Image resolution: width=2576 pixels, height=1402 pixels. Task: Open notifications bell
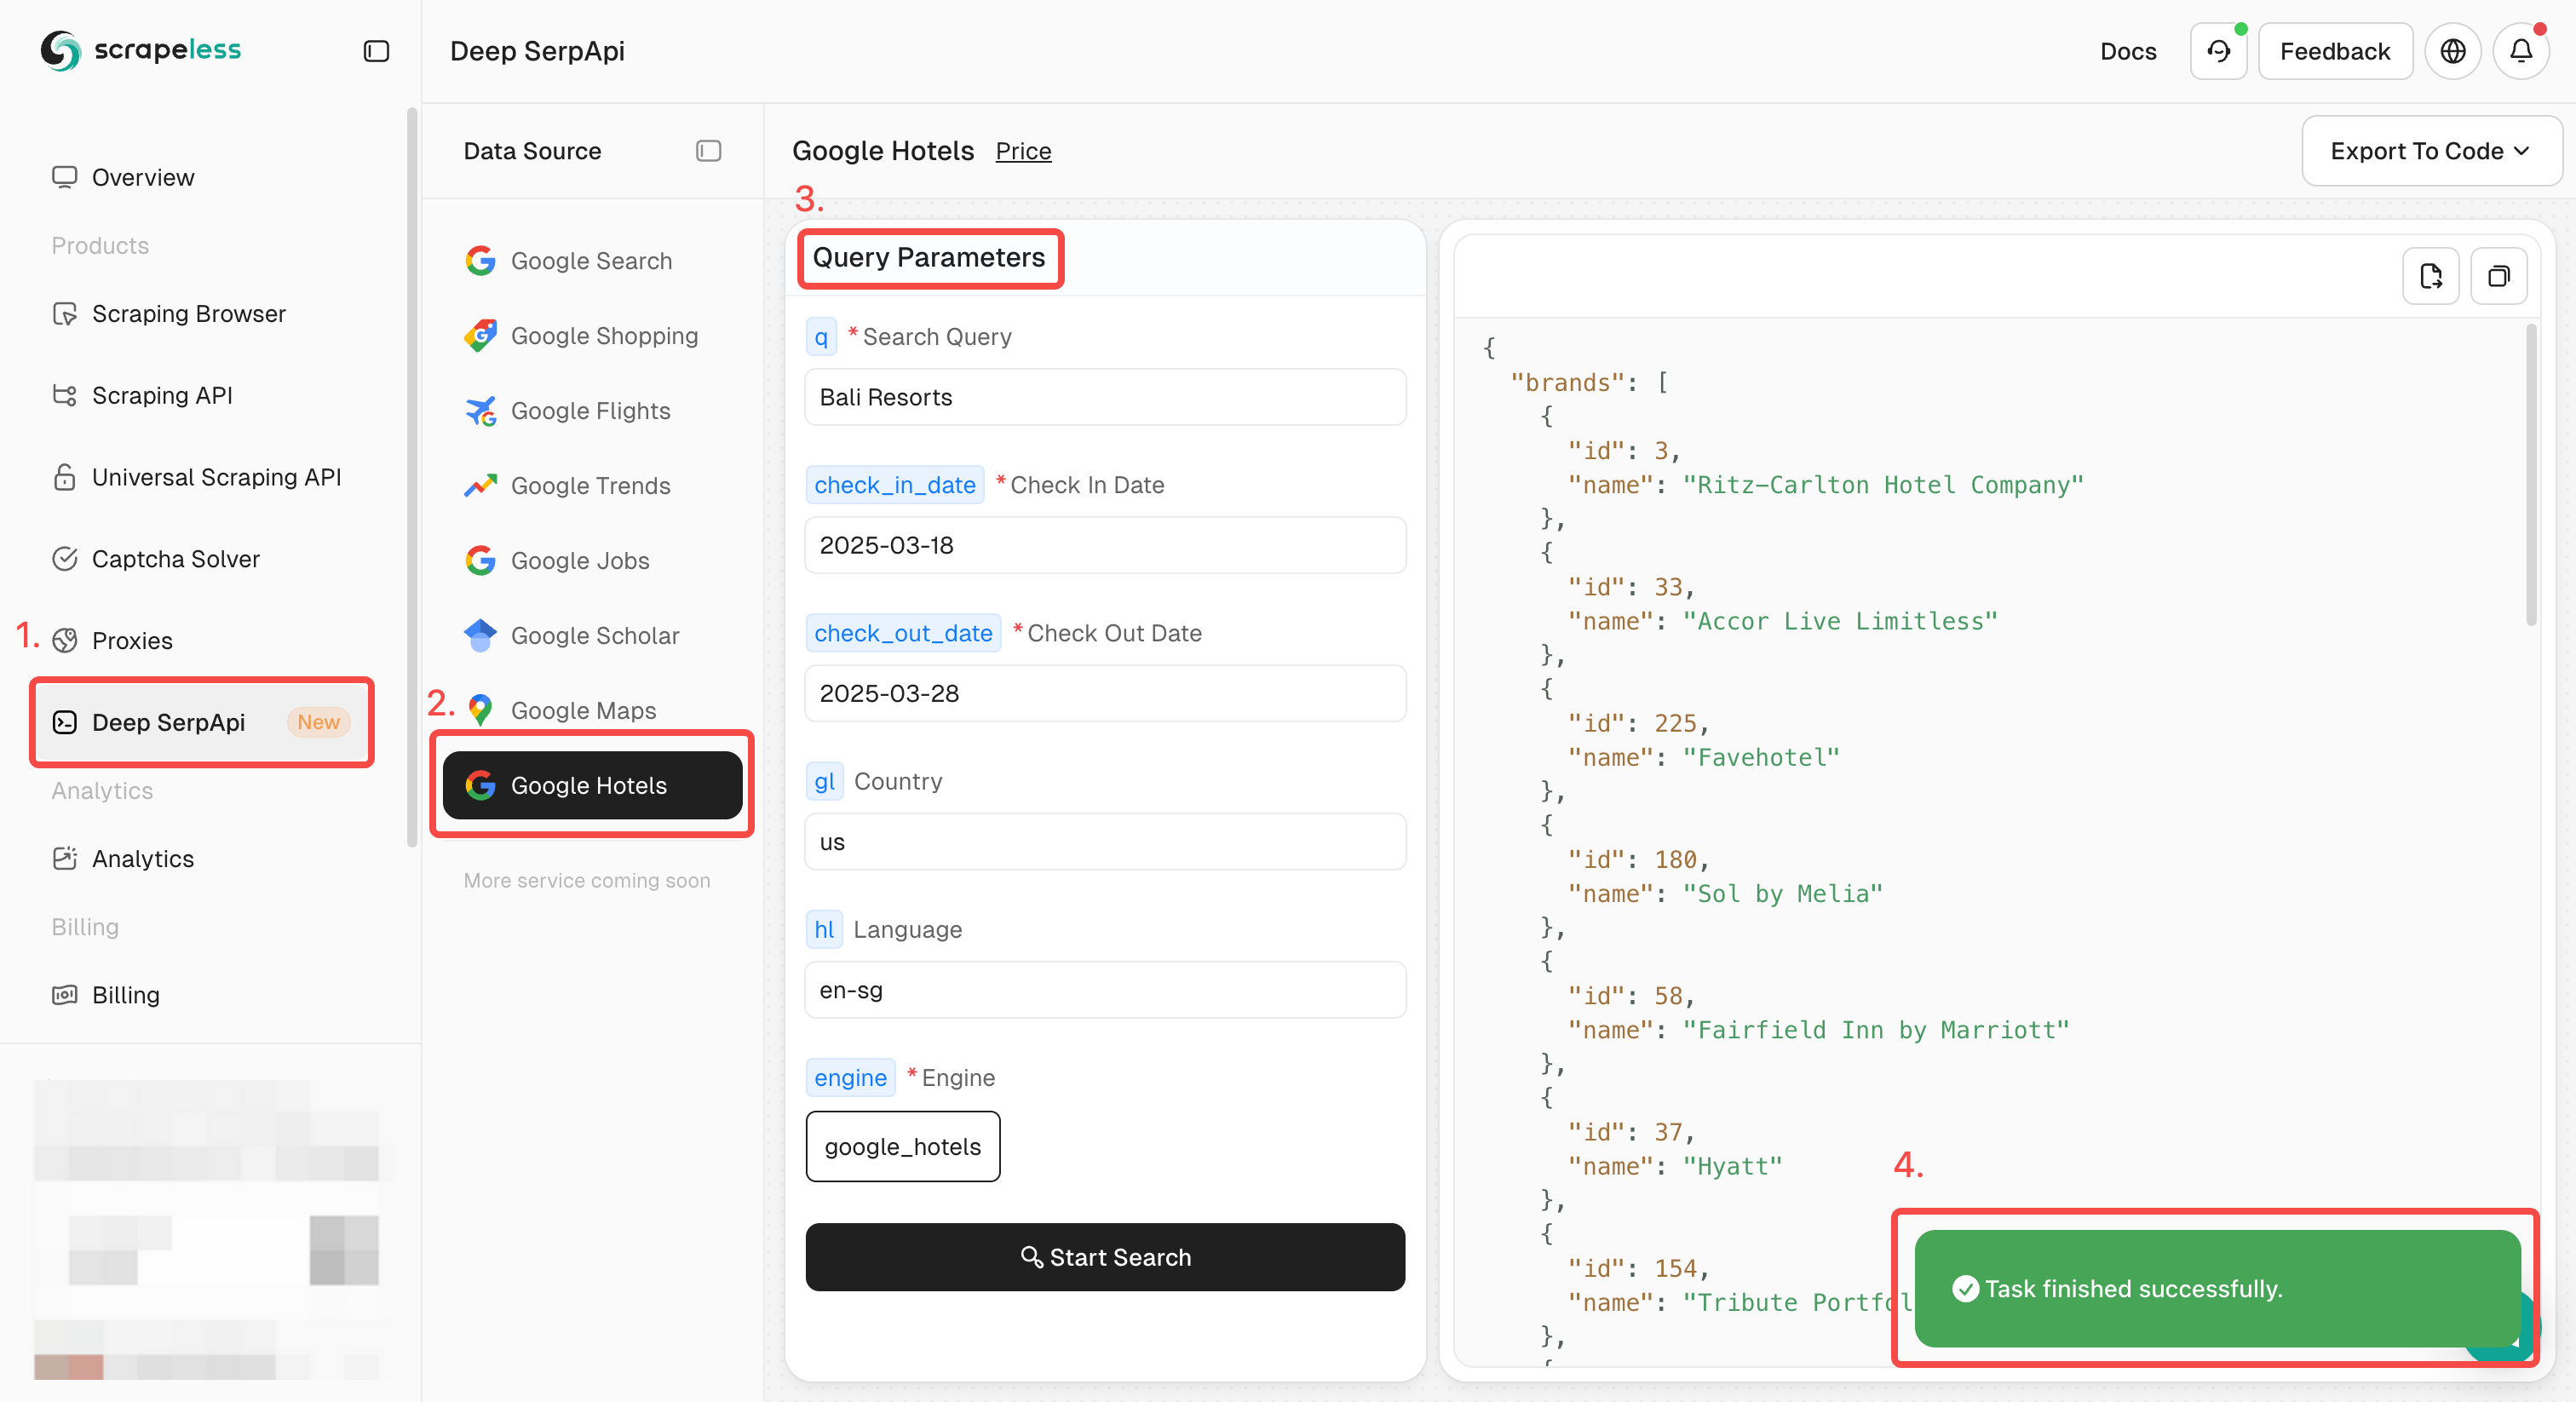coord(2521,51)
